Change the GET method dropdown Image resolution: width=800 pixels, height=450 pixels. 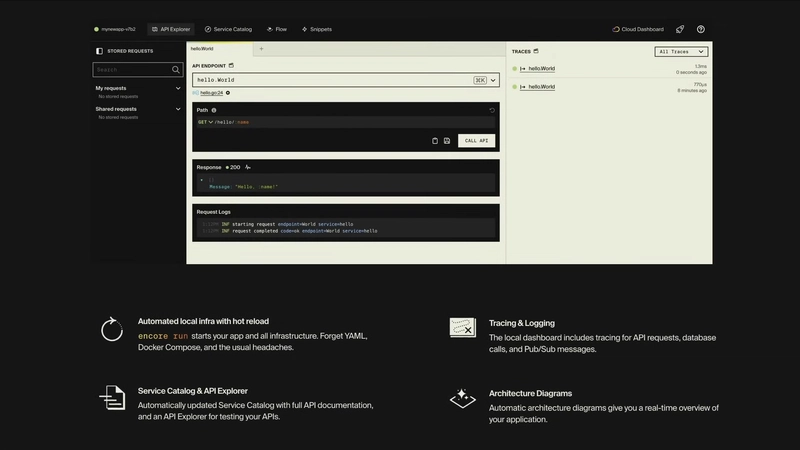click(205, 122)
